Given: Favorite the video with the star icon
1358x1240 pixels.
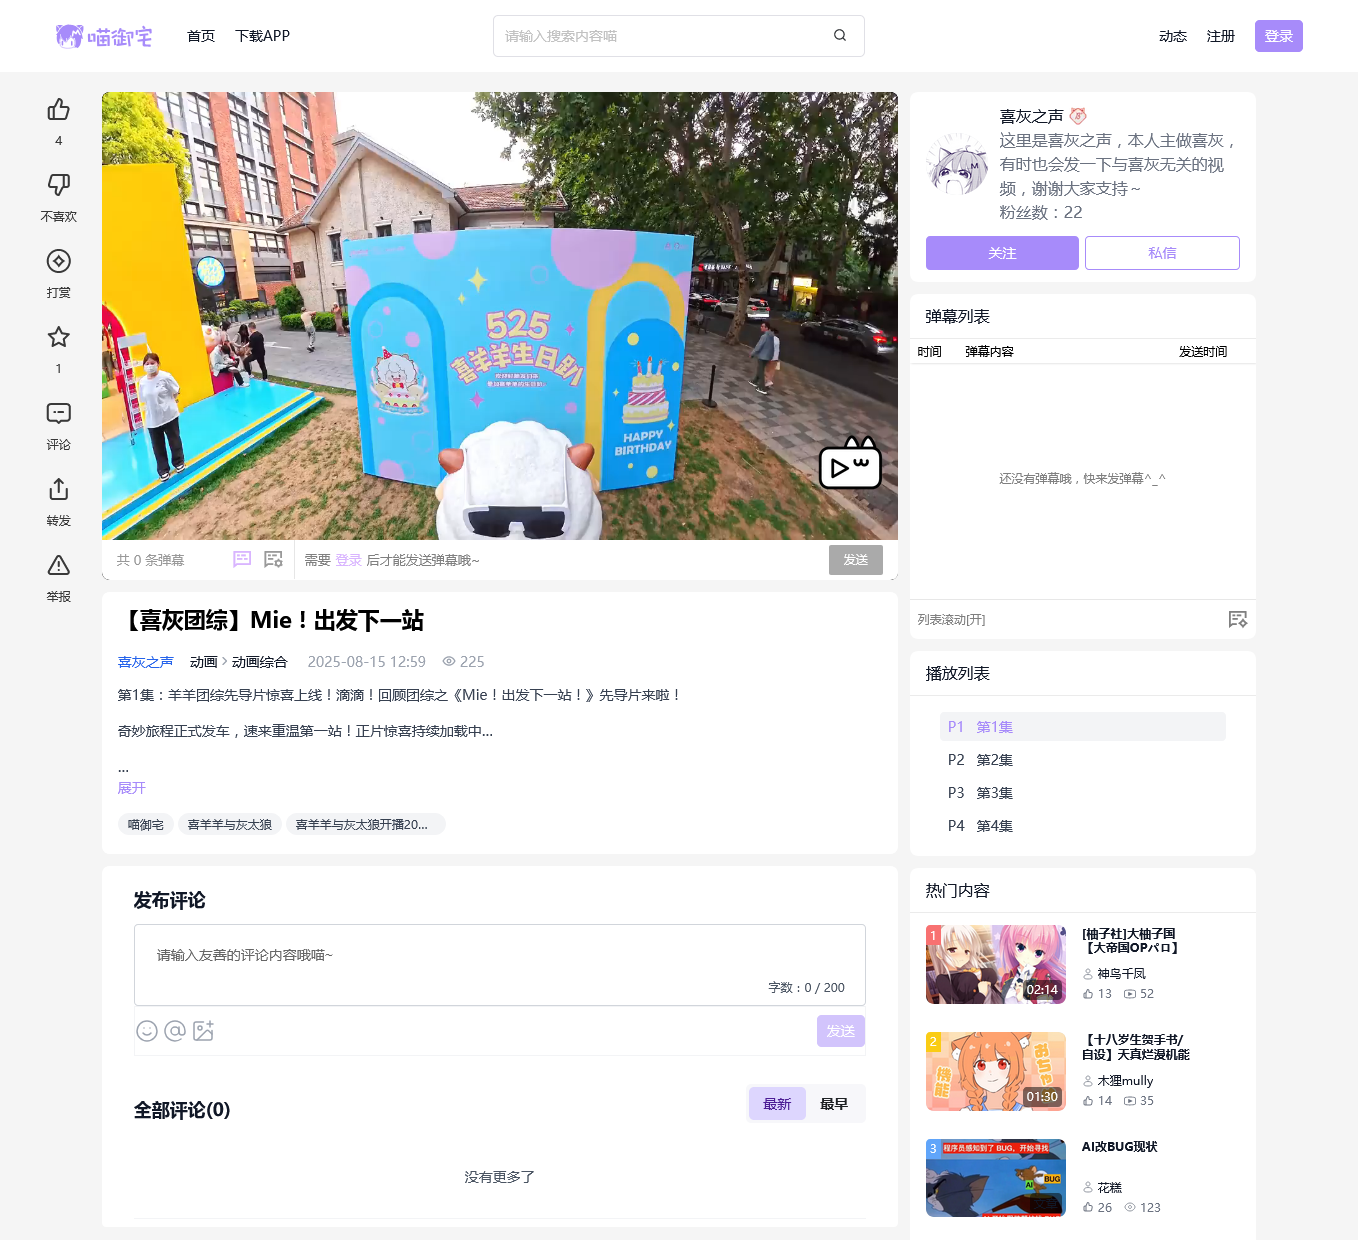Looking at the screenshot, I should coord(59,337).
